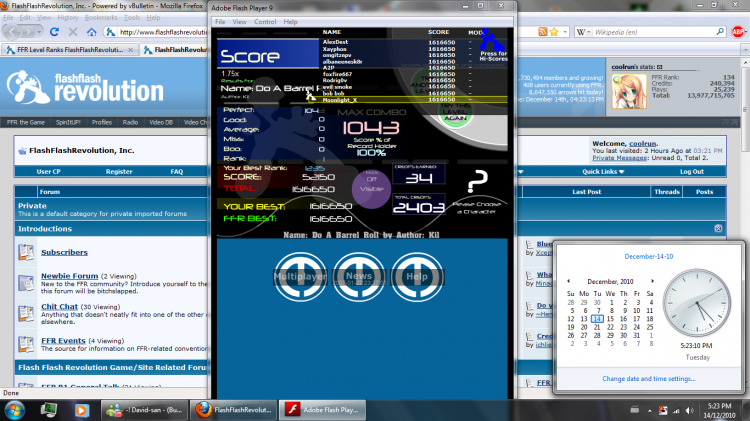Viewport: 750px width, 421px height.
Task: Click the Stop loading icon
Action: coord(73,32)
